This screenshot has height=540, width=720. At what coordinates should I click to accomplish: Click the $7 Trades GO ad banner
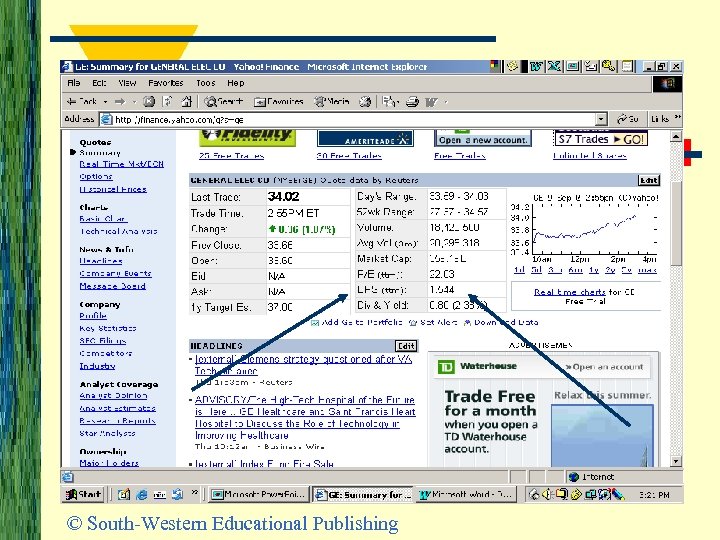coord(601,139)
